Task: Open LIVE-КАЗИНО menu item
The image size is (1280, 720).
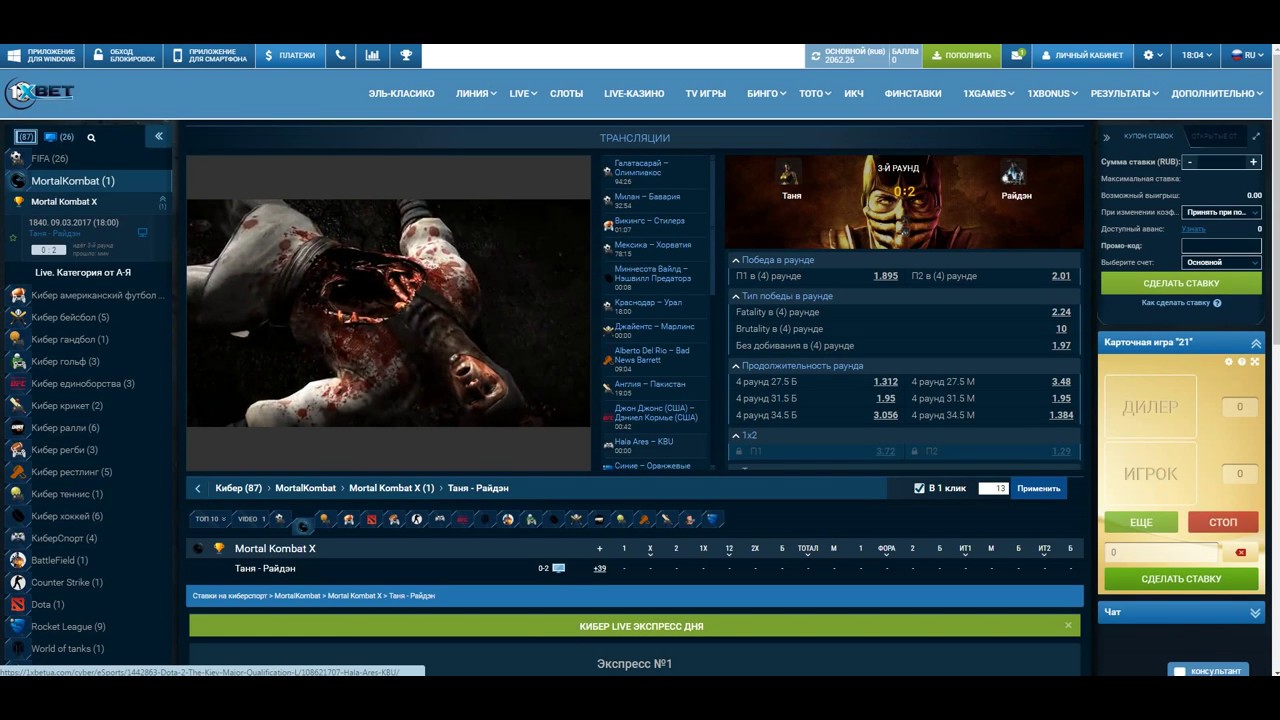Action: click(x=634, y=93)
